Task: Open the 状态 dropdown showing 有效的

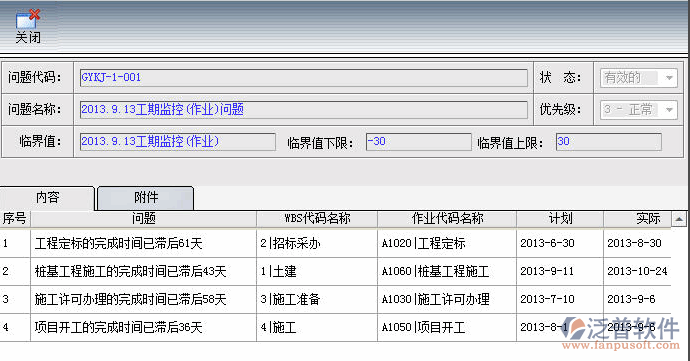Action: click(639, 78)
